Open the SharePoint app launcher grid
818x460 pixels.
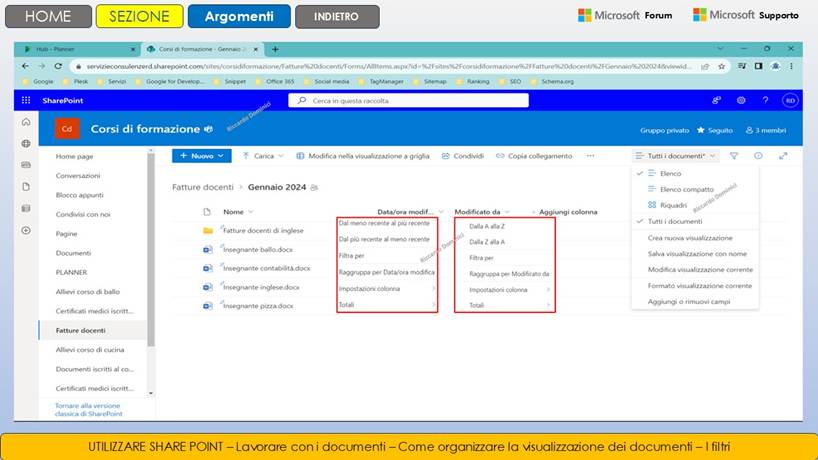pos(26,100)
